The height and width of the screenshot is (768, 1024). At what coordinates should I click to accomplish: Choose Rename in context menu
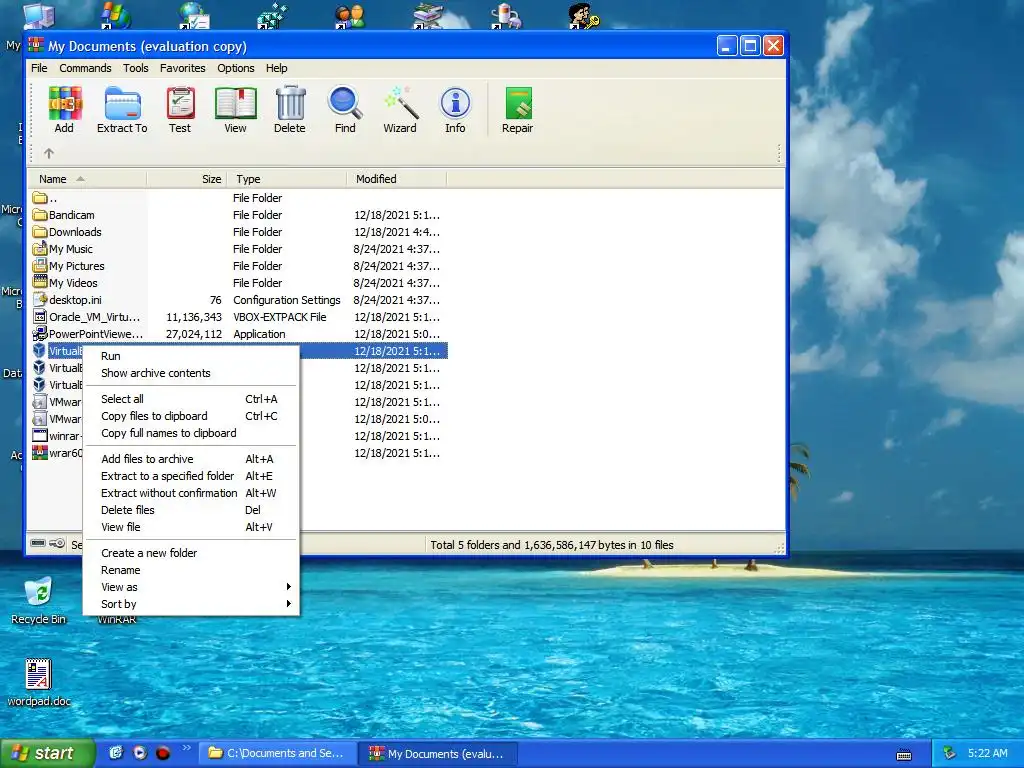point(191,570)
